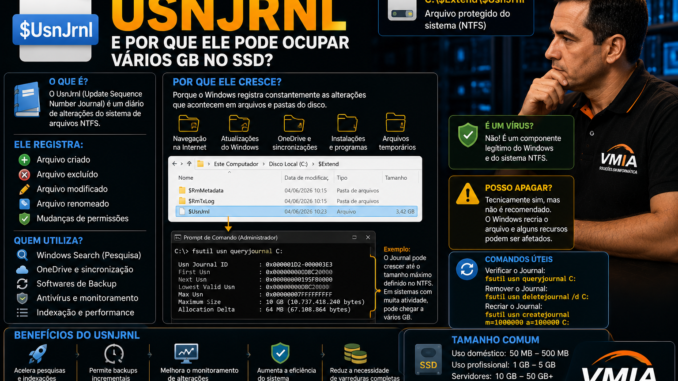Click the 'Prompt de Comando (Administrador)' title bar
678x381 pixels.
[273, 237]
